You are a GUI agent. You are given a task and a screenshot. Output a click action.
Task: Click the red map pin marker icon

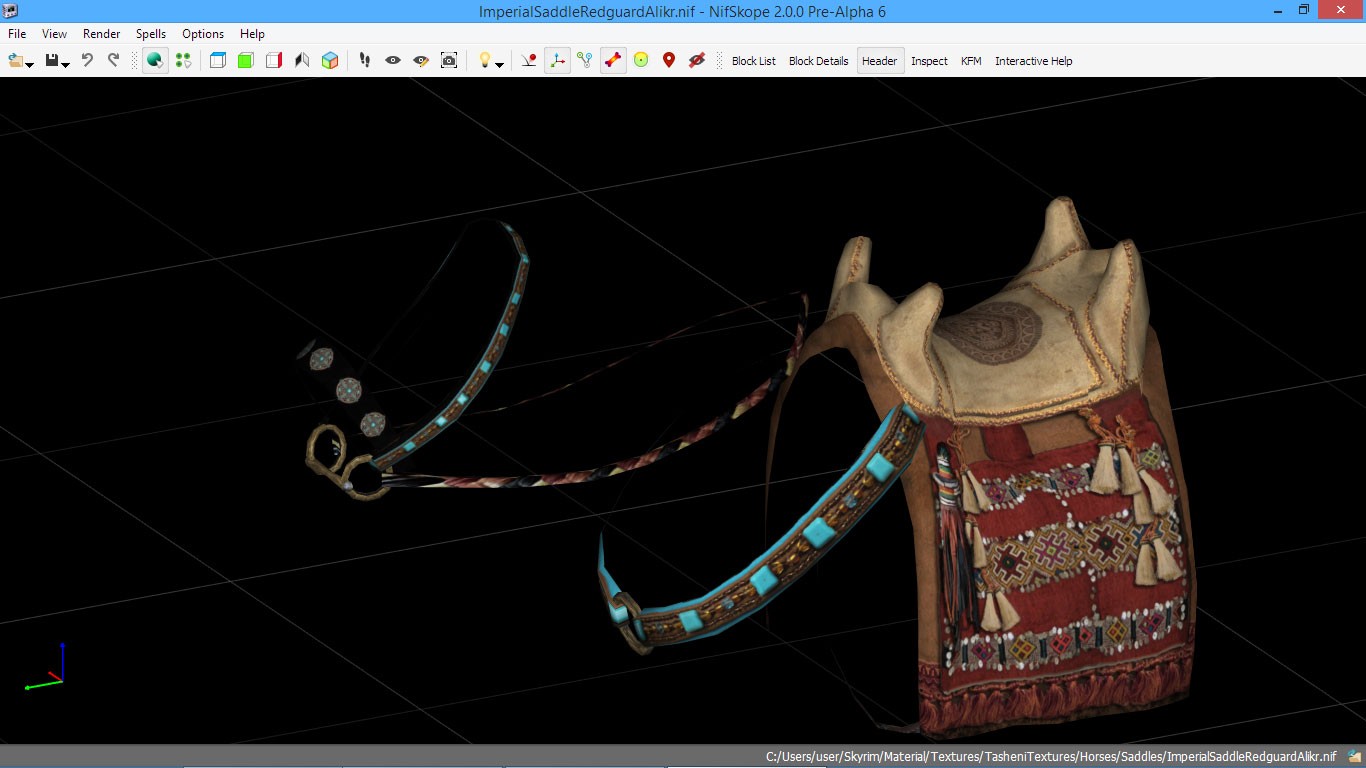pos(669,61)
